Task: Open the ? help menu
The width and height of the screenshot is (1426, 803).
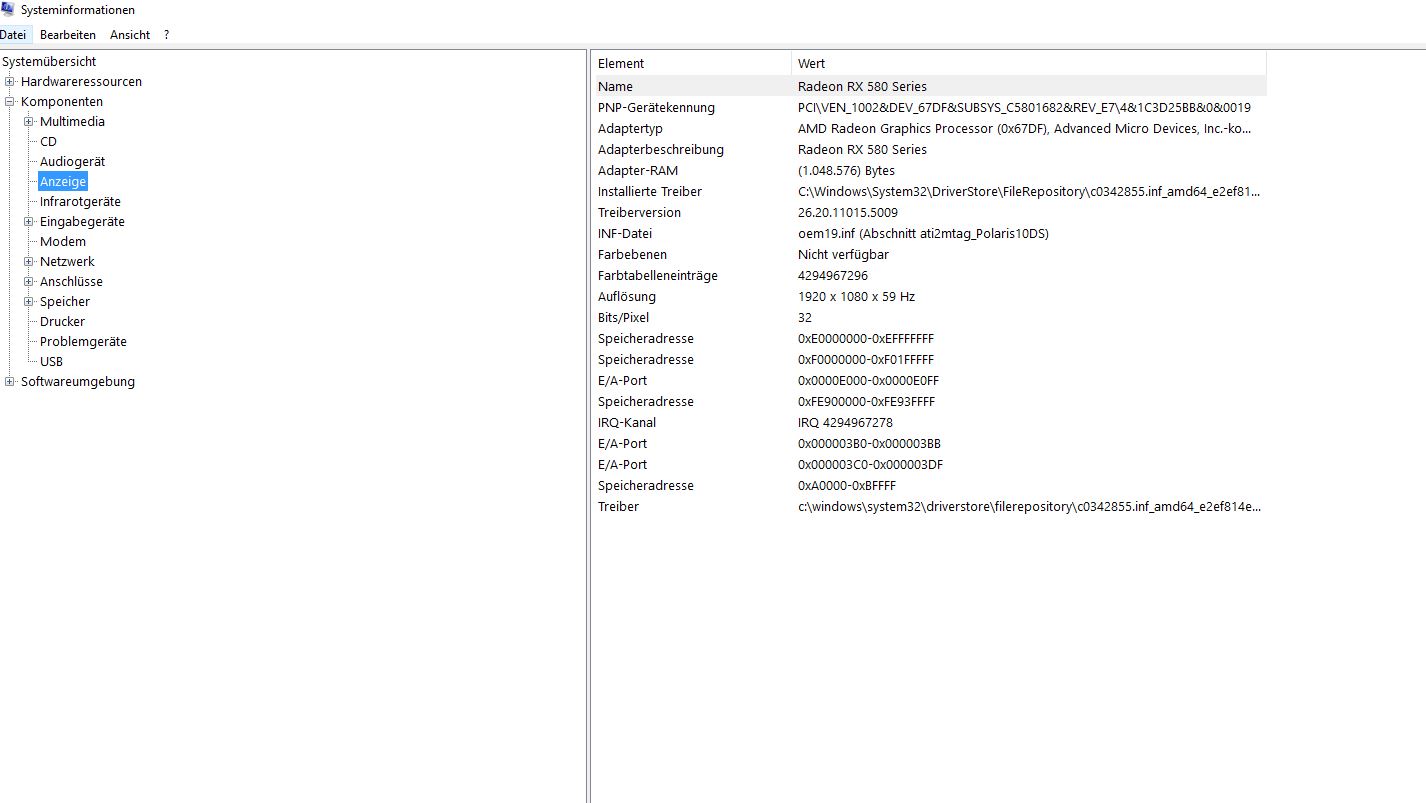Action: coord(166,35)
